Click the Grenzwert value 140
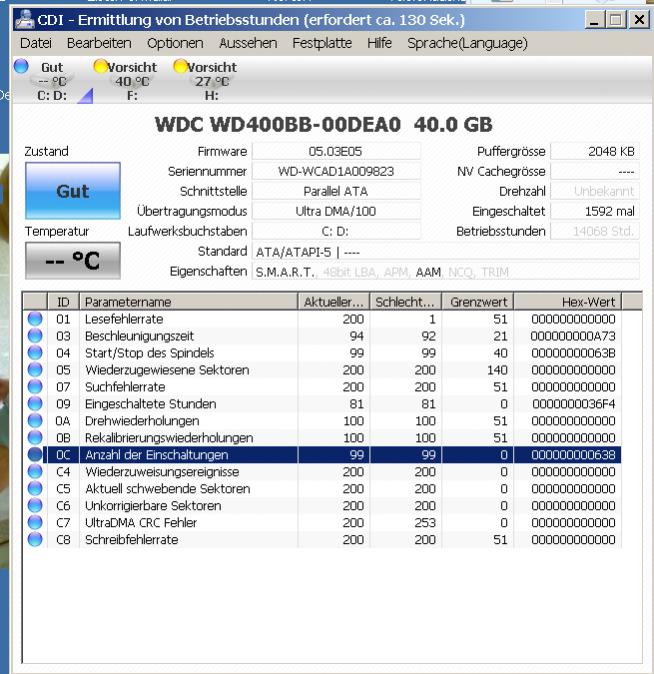Image resolution: width=654 pixels, height=674 pixels. [497, 370]
